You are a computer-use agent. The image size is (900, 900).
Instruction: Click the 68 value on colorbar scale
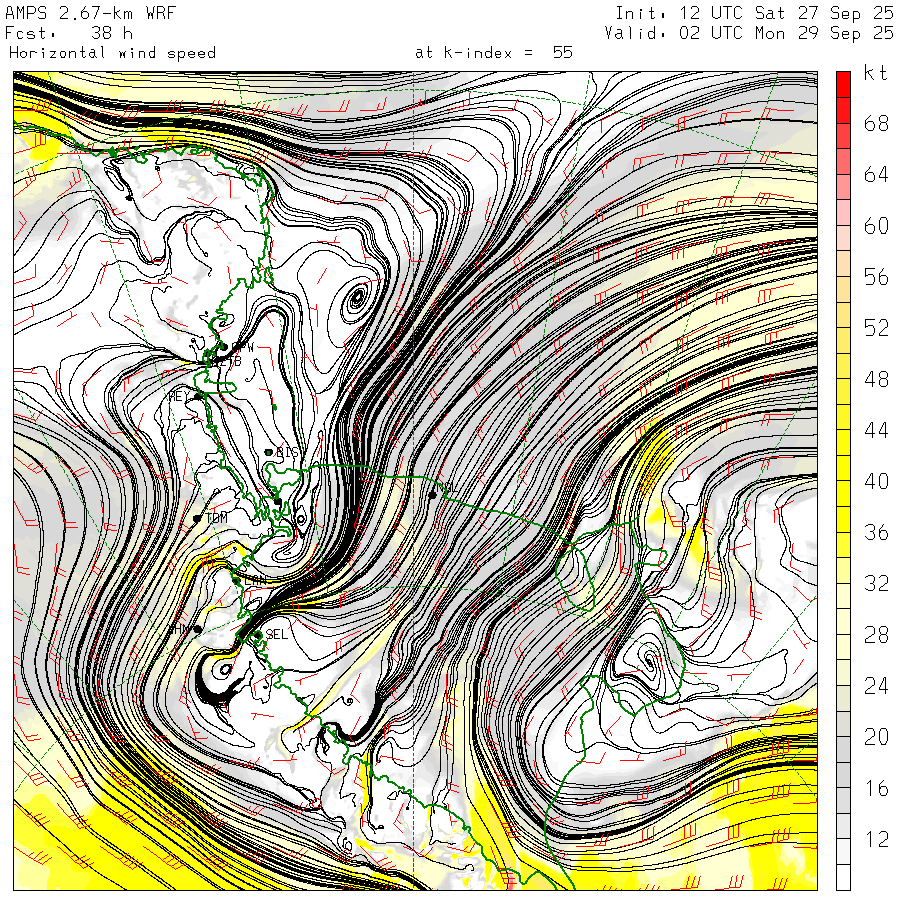876,124
